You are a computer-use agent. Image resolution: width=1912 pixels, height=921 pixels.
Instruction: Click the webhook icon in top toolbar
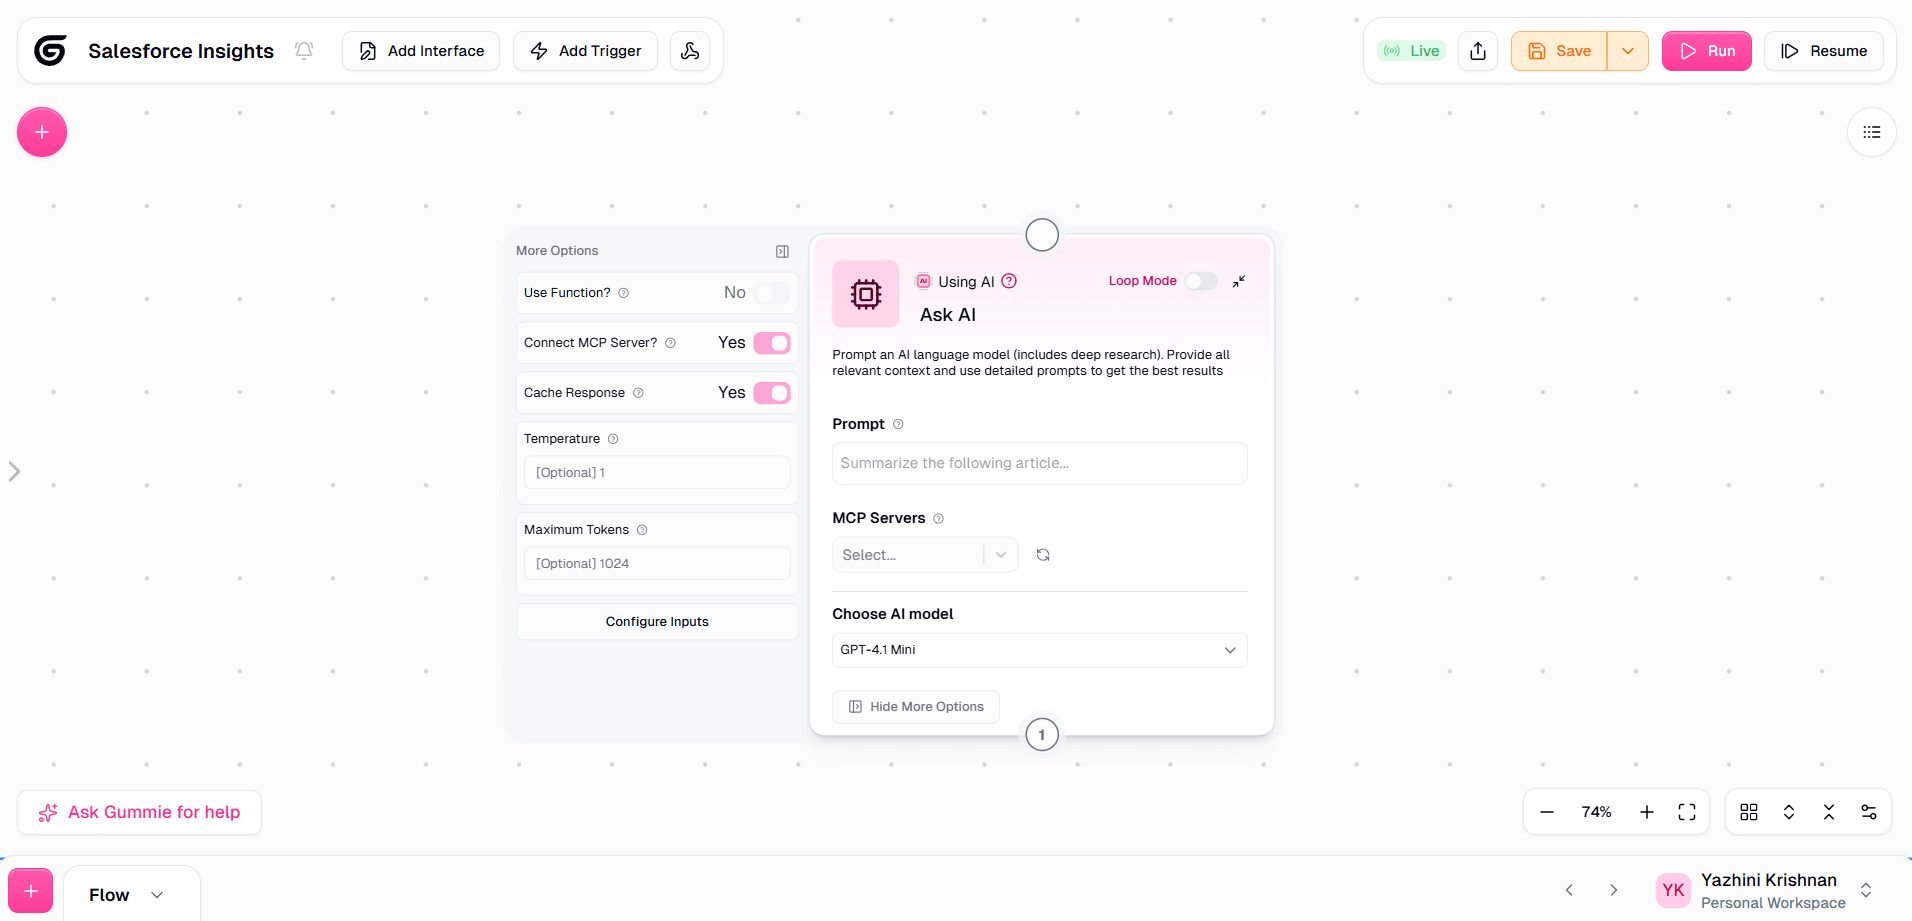point(690,51)
